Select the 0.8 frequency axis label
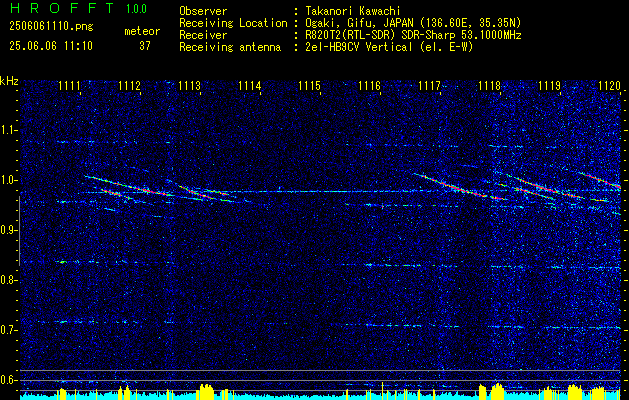The height and width of the screenshot is (400, 629). pyautogui.click(x=7, y=280)
